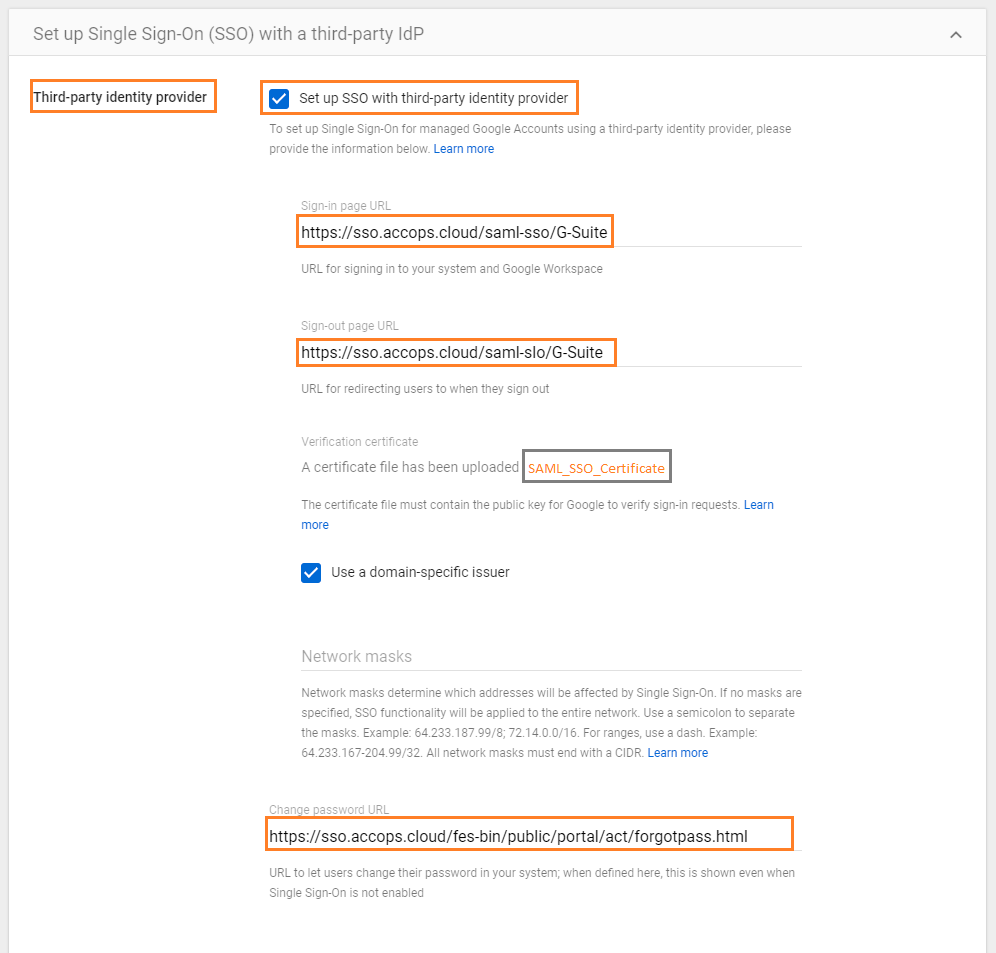Uncheck the 'Set up SSO with third-party identity provider' checkbox

pyautogui.click(x=280, y=99)
